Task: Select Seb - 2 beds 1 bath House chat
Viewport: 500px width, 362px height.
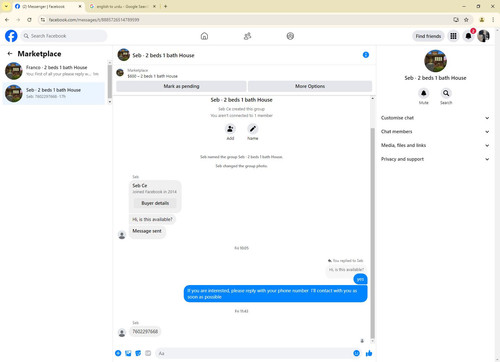Action: [54, 93]
